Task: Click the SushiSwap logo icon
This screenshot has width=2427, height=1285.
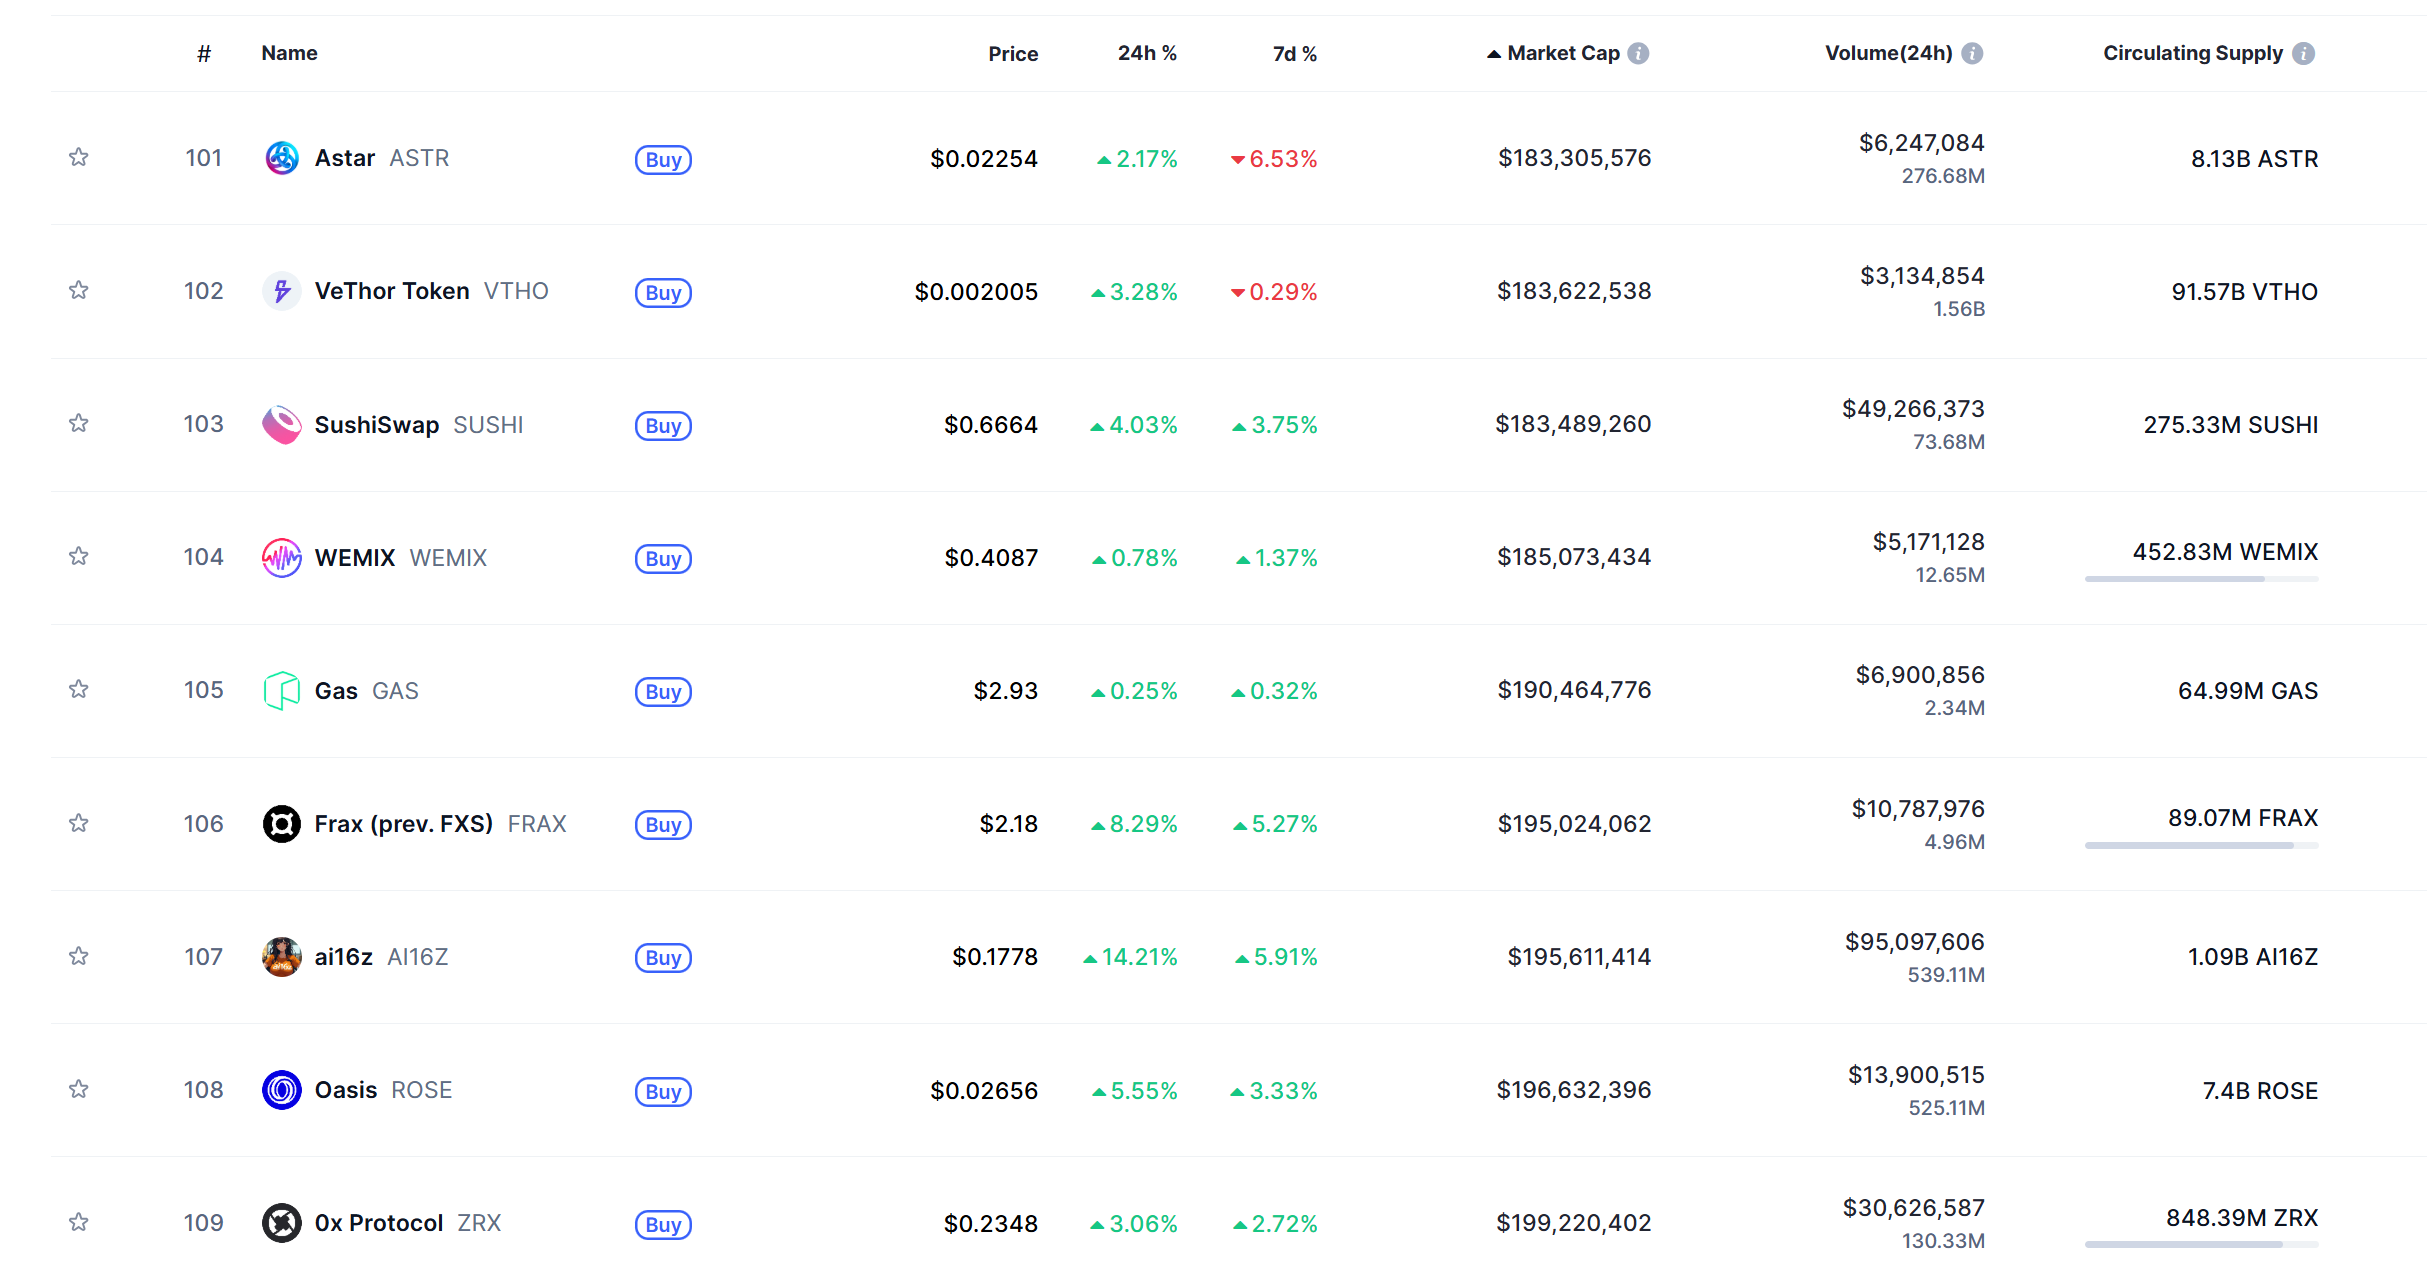Action: point(281,424)
